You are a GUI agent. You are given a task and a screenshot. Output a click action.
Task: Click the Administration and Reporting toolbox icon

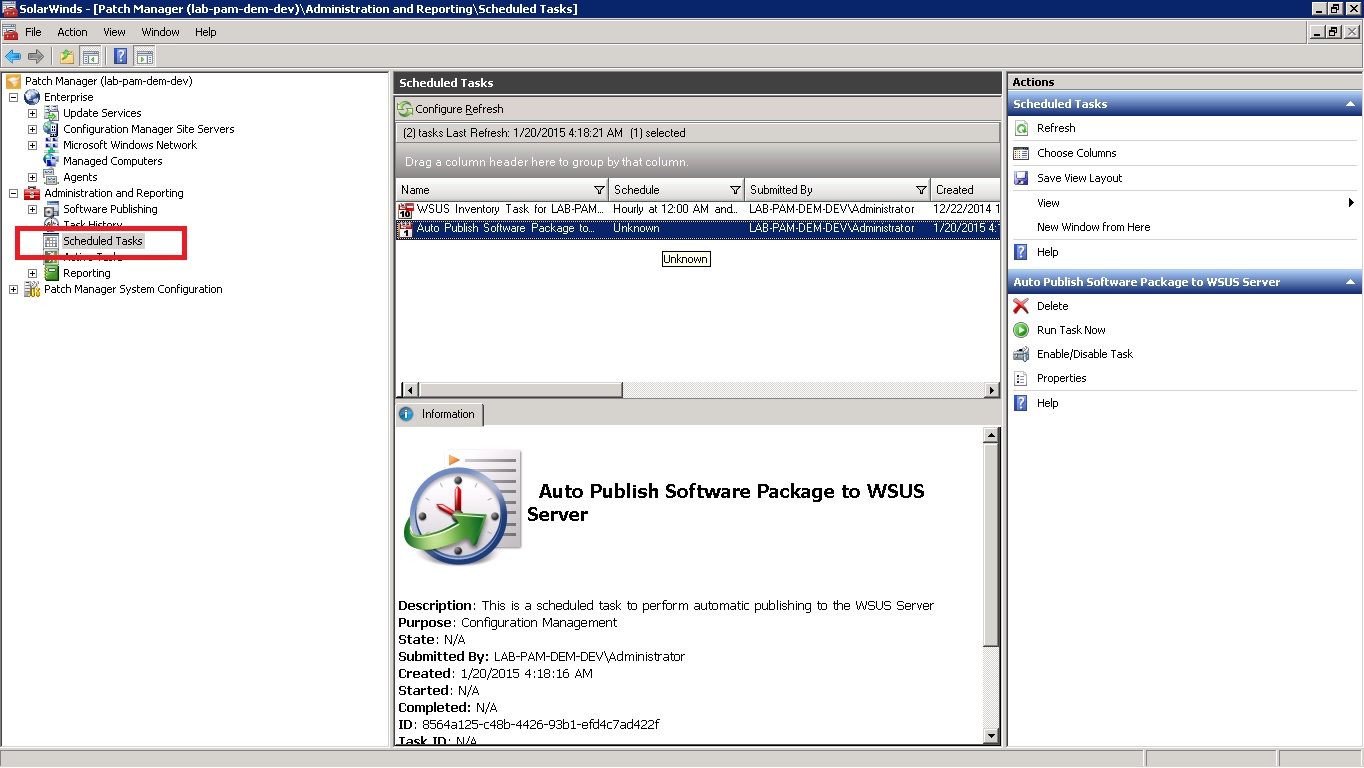32,193
